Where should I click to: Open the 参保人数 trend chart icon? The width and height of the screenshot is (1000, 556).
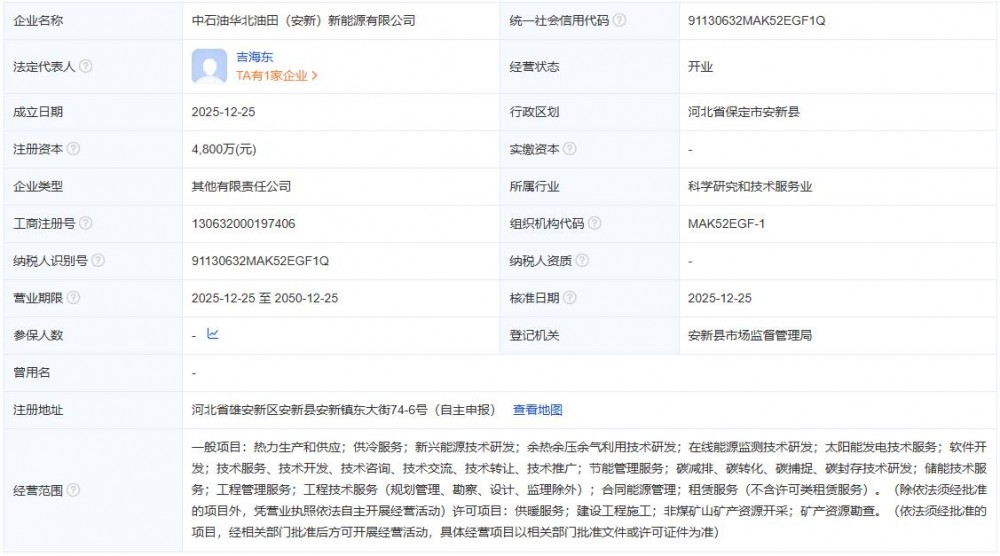212,335
